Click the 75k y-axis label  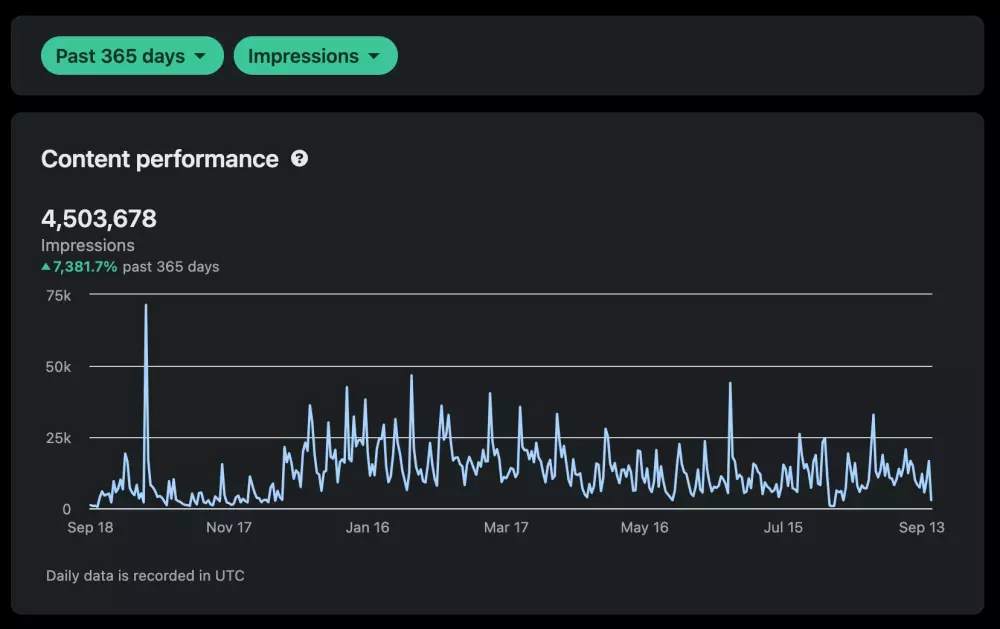[x=59, y=295]
